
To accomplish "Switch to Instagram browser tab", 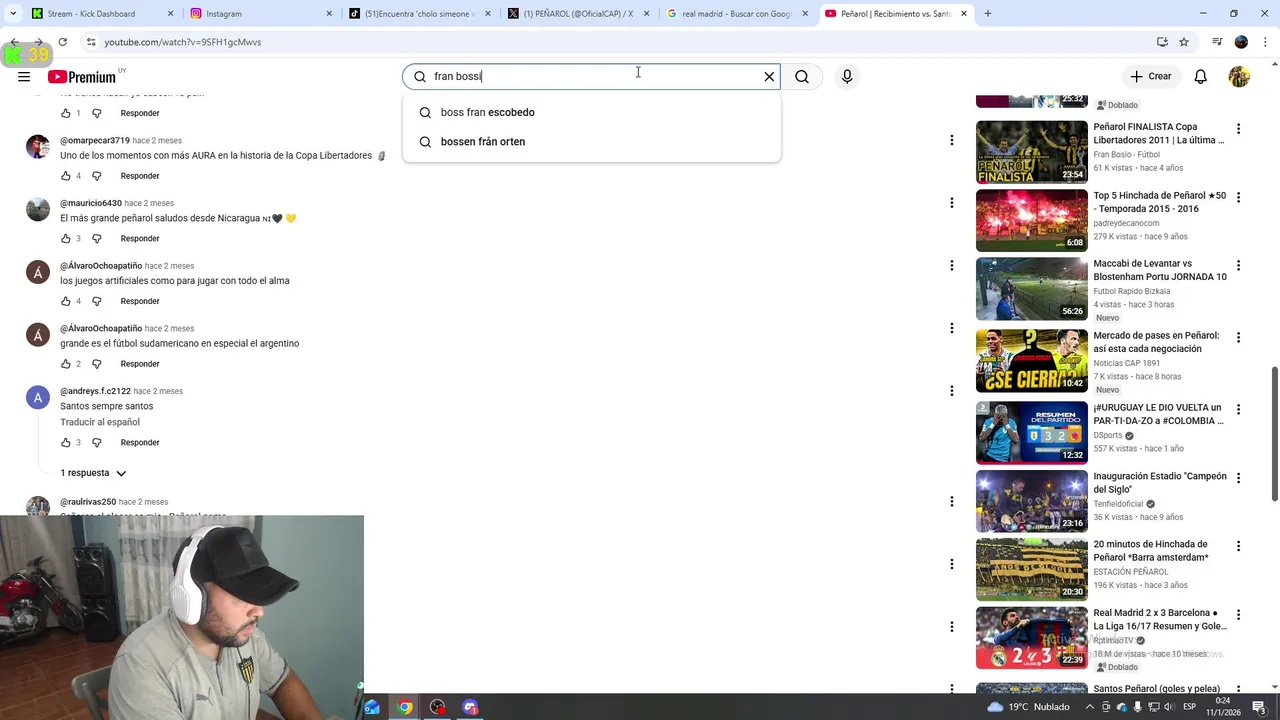I will pyautogui.click(x=260, y=14).
